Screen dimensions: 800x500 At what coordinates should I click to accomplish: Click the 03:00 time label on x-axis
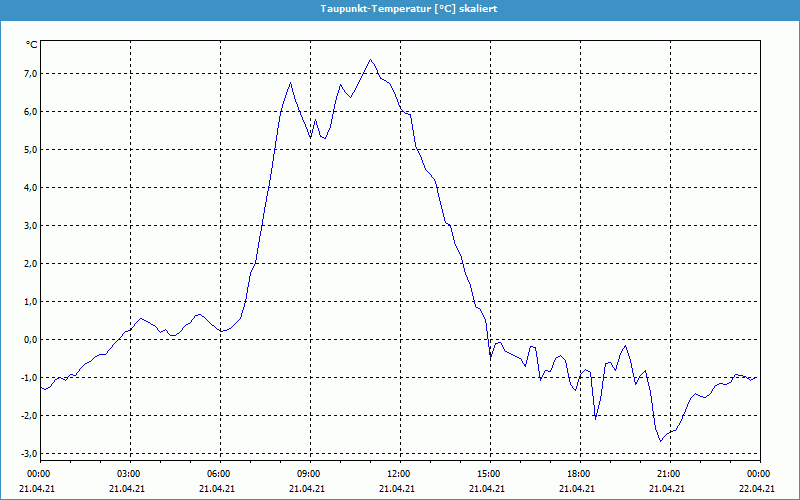(x=129, y=474)
